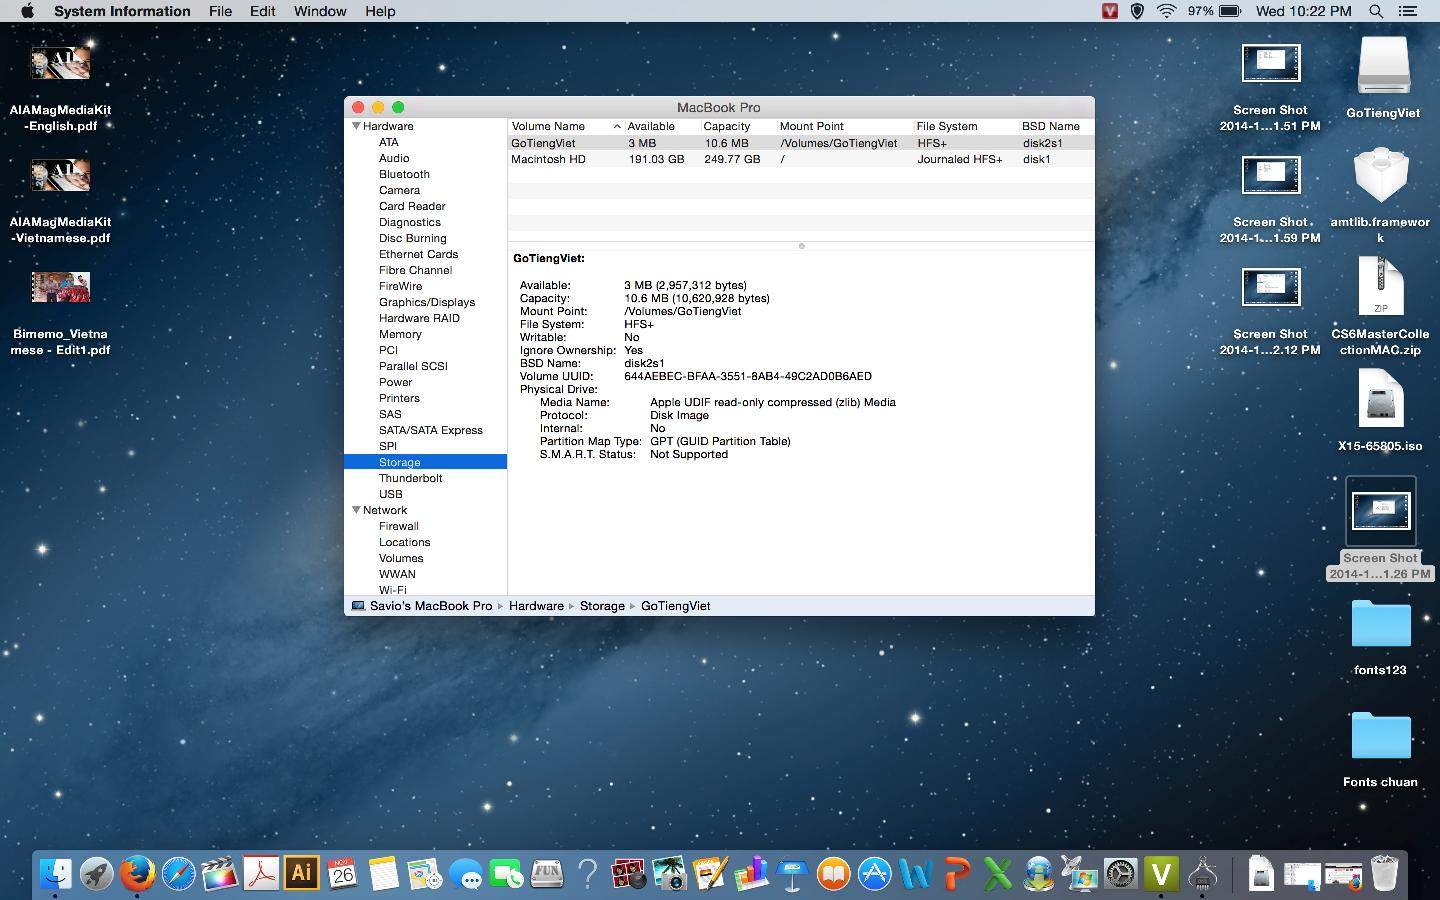This screenshot has width=1440, height=900.
Task: Open Calendar icon showing 26
Action: click(x=342, y=874)
